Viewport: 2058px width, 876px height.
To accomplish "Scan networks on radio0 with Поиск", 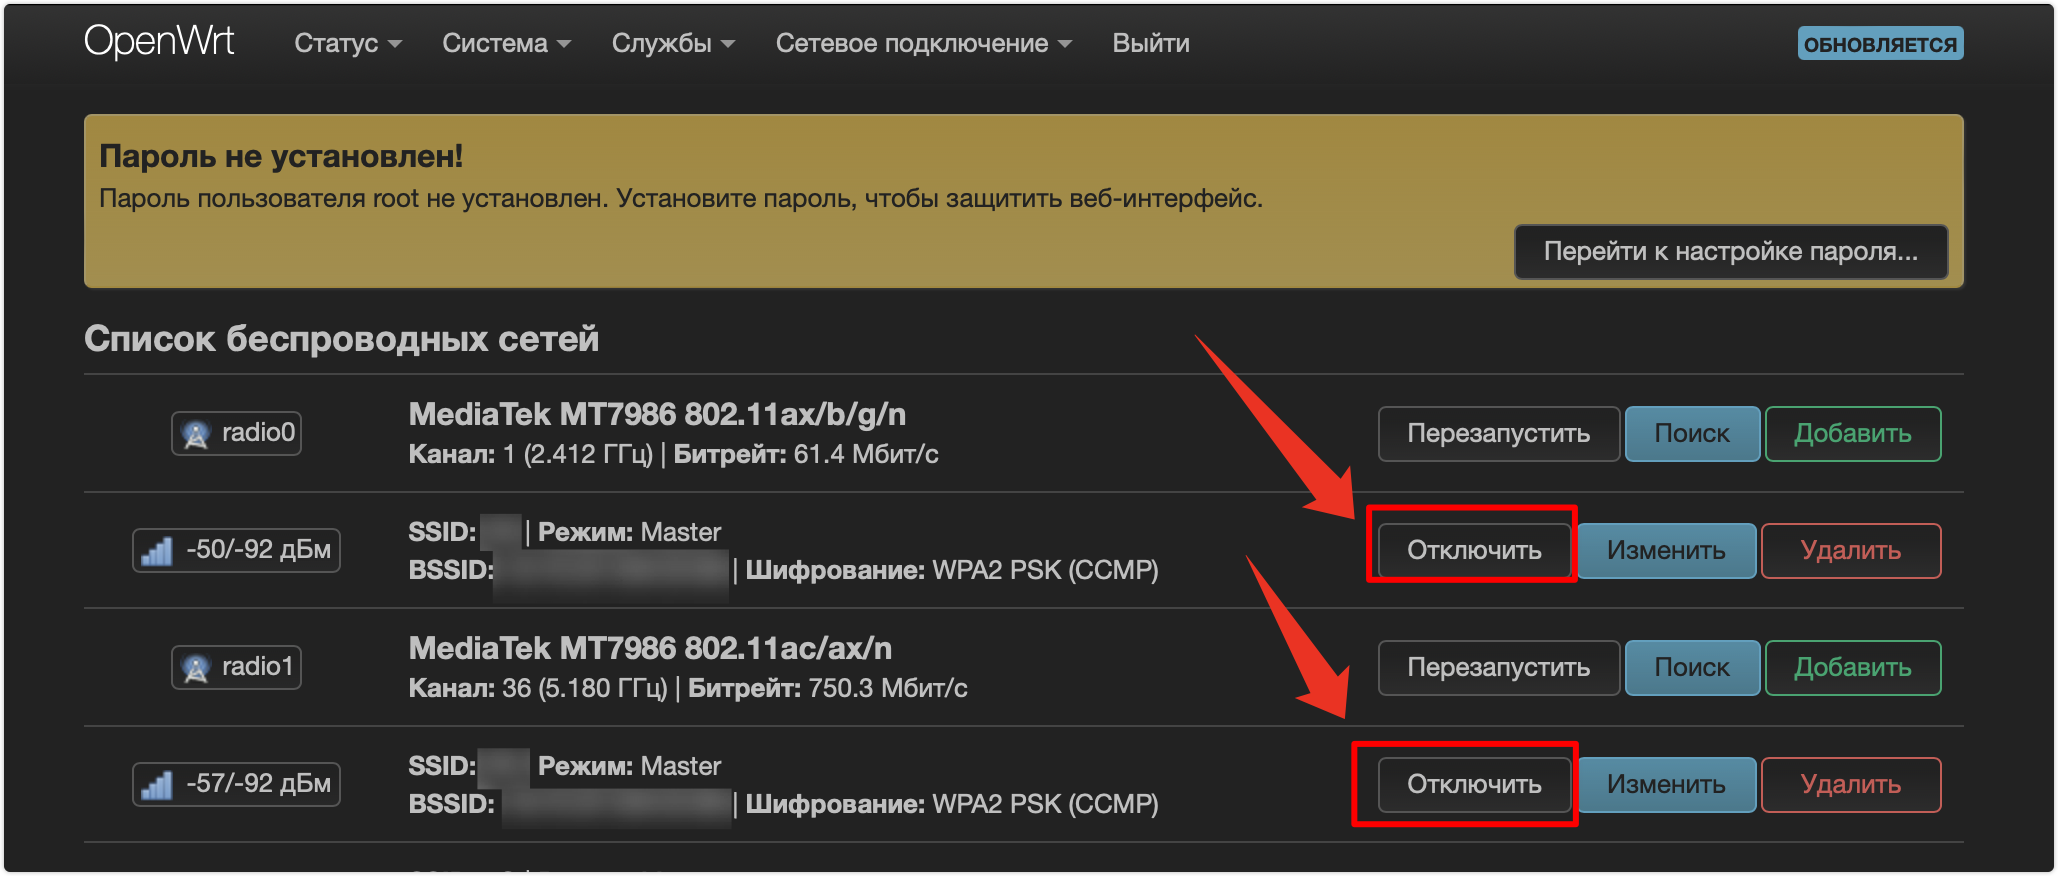I will [1692, 434].
